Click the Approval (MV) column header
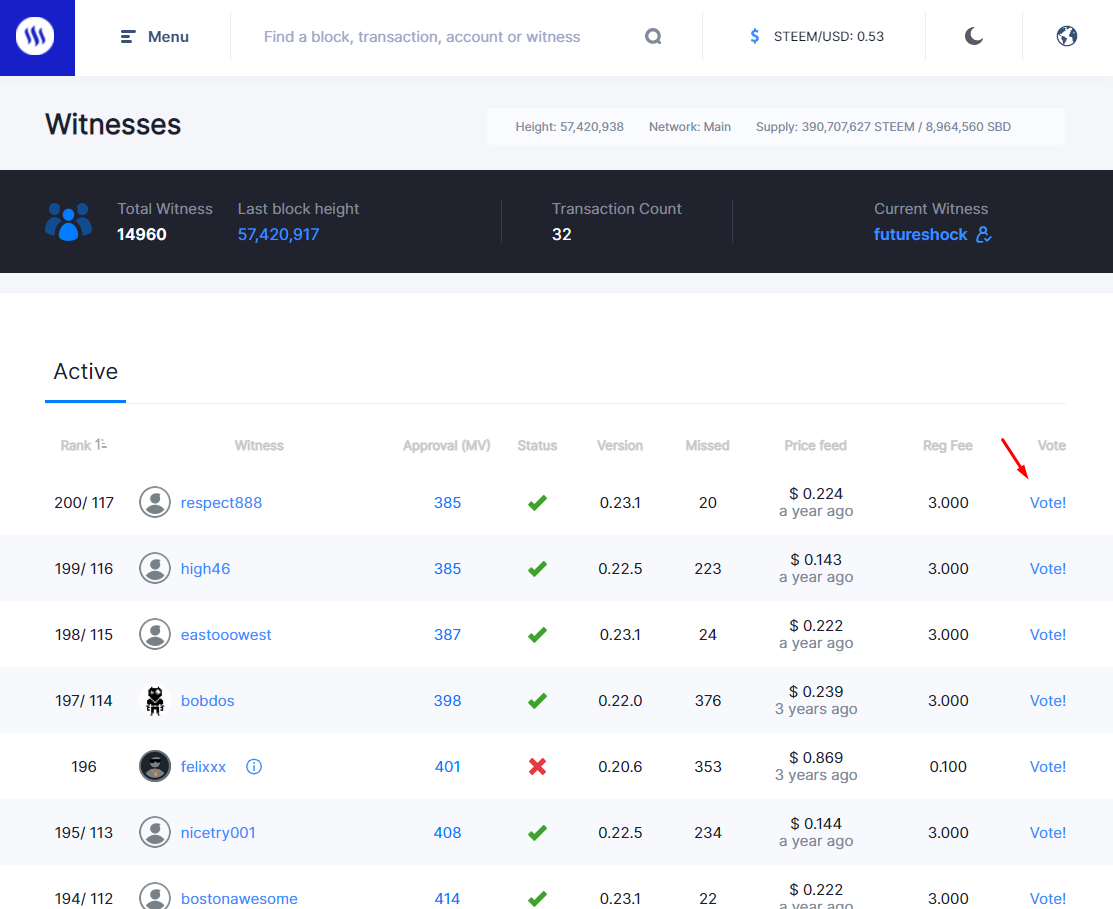This screenshot has width=1113, height=909. point(446,446)
